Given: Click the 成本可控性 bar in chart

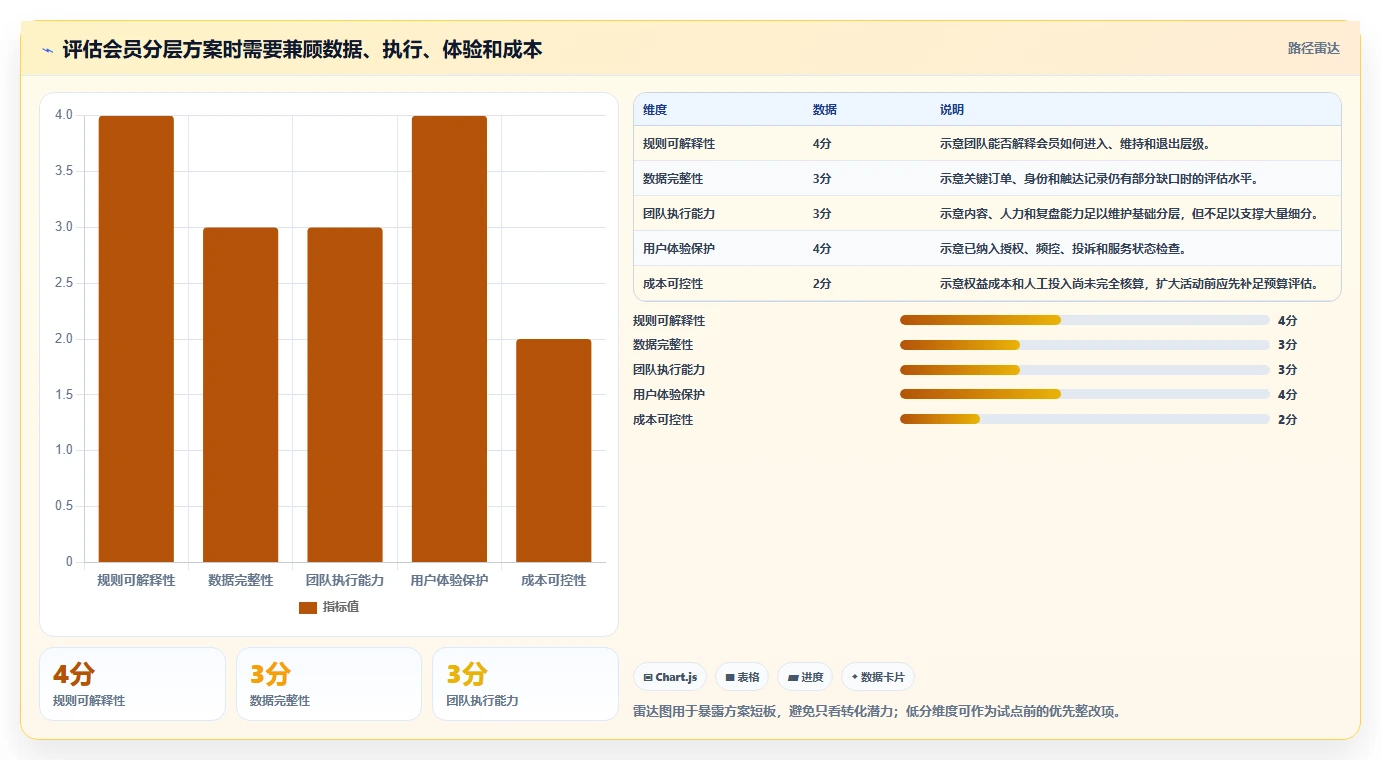Looking at the screenshot, I should coord(554,451).
